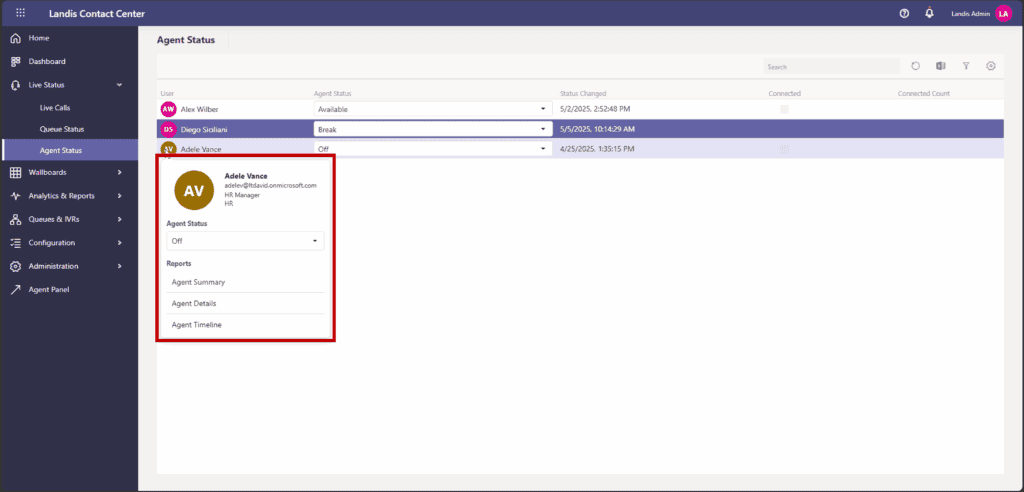Toggle Alex Wilber's Connected checkbox

click(x=784, y=108)
